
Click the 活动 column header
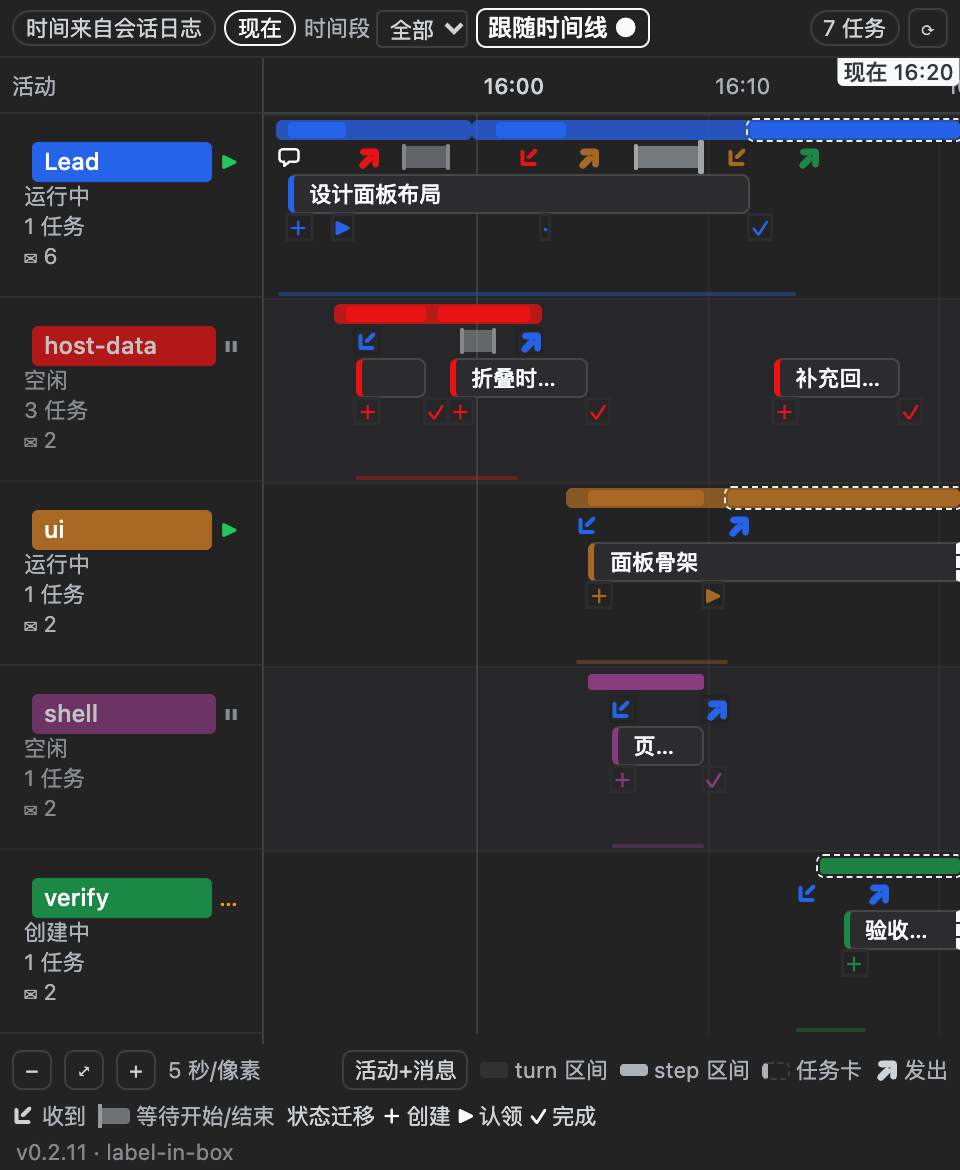pos(34,87)
